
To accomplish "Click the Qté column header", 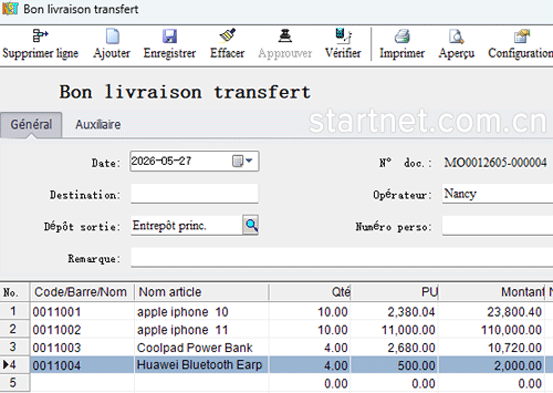I will click(310, 292).
